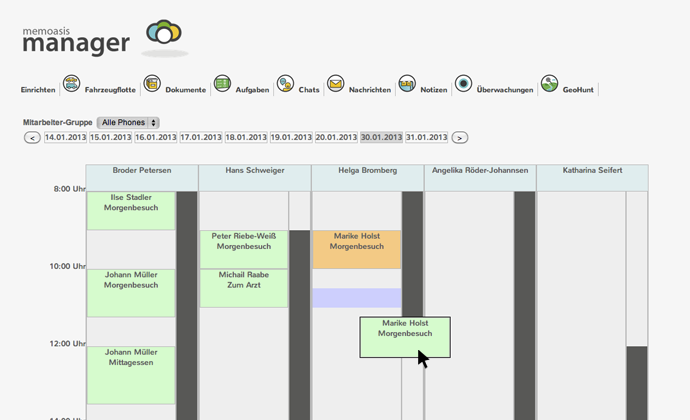Go to previous dates with < button
The height and width of the screenshot is (420, 690).
[32, 138]
